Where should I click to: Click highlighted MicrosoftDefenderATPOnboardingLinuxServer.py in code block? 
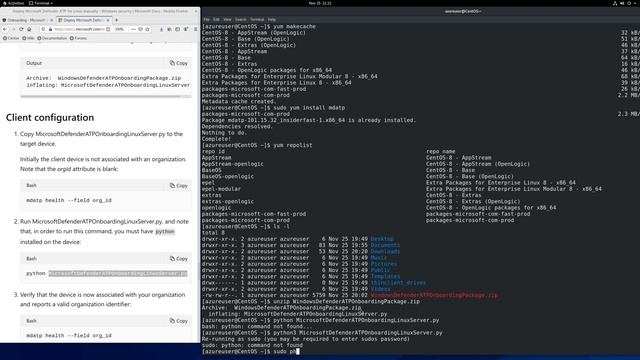pyautogui.click(x=118, y=273)
